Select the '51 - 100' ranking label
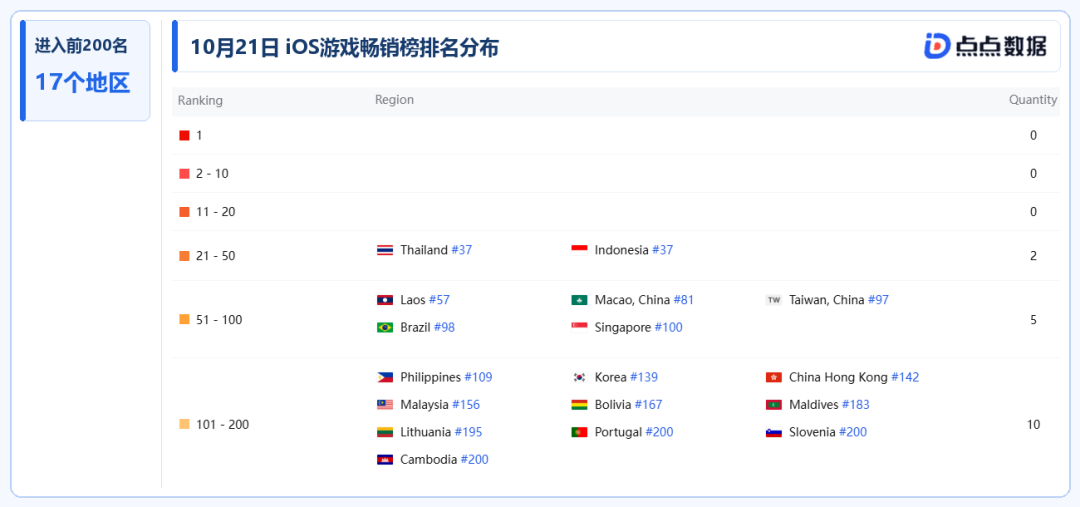1080x507 pixels. (x=219, y=320)
